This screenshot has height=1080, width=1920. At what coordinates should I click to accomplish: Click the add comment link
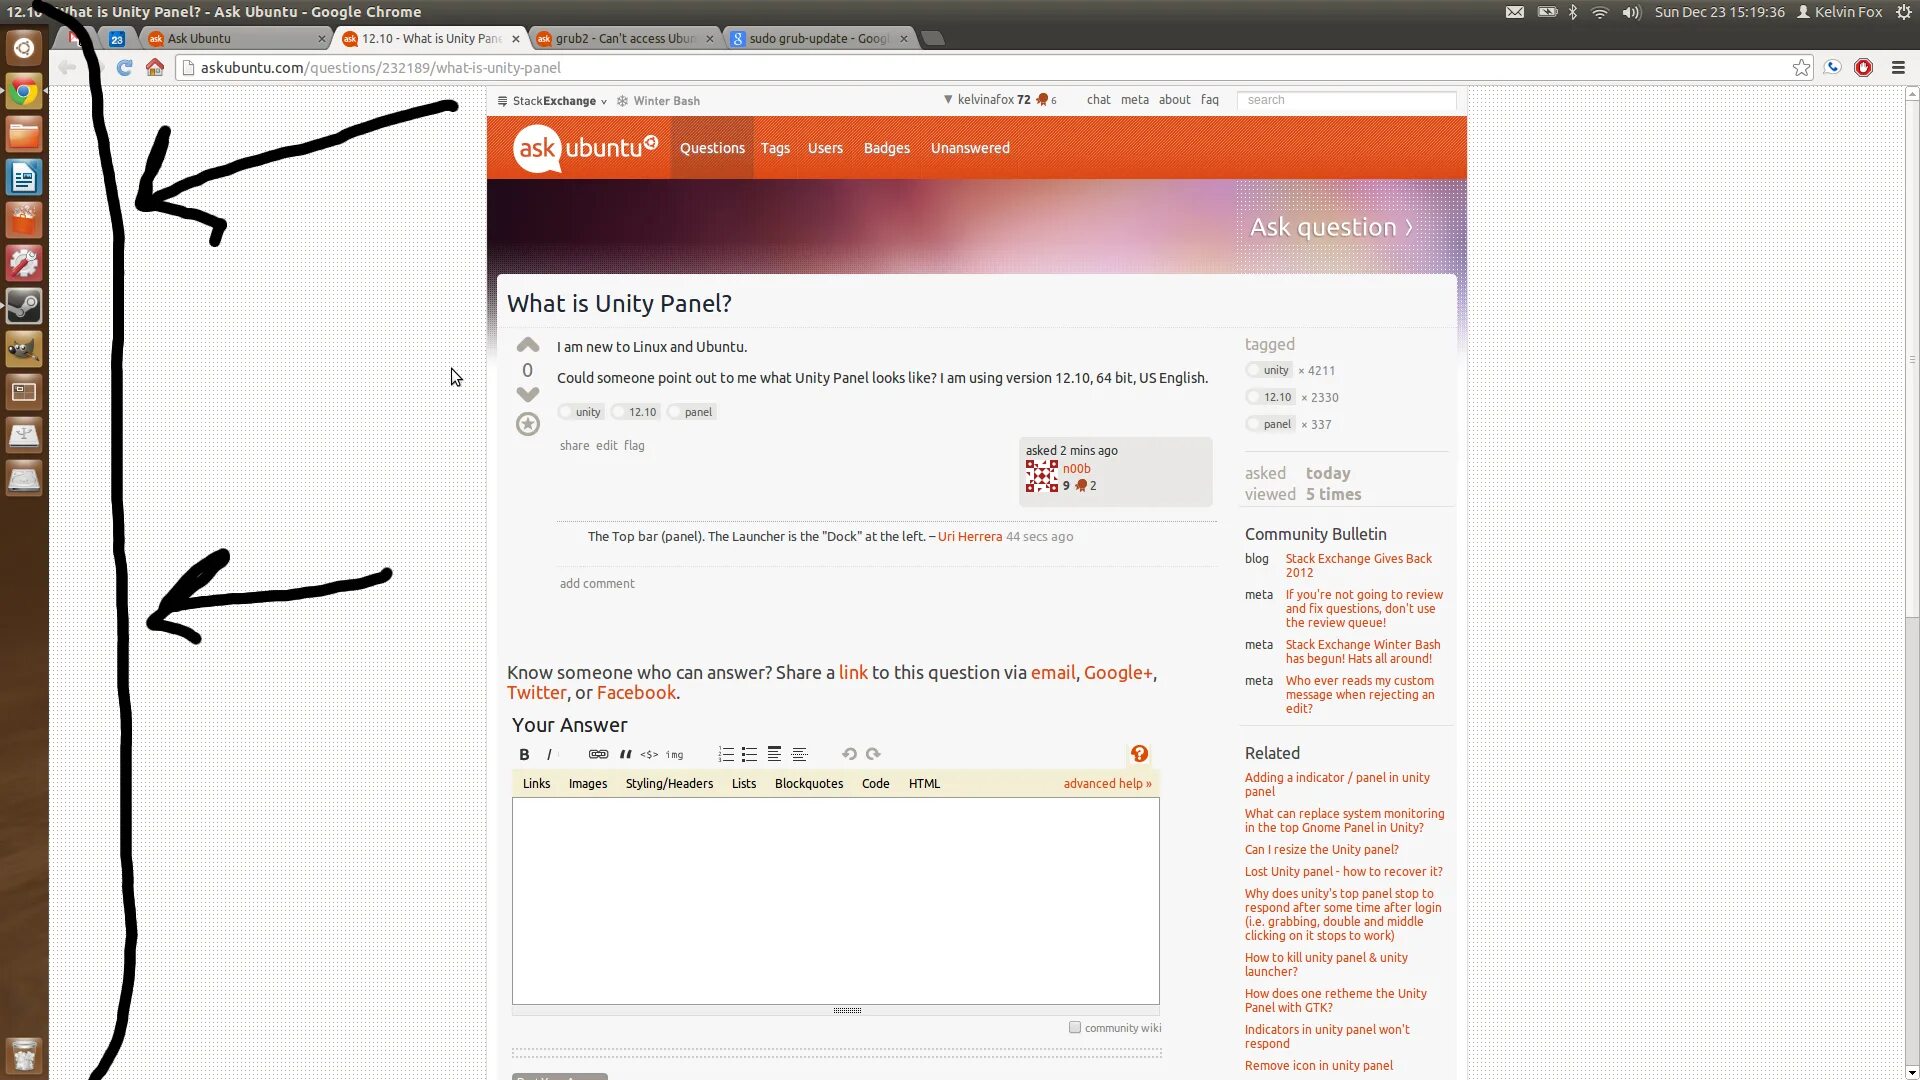pos(597,583)
